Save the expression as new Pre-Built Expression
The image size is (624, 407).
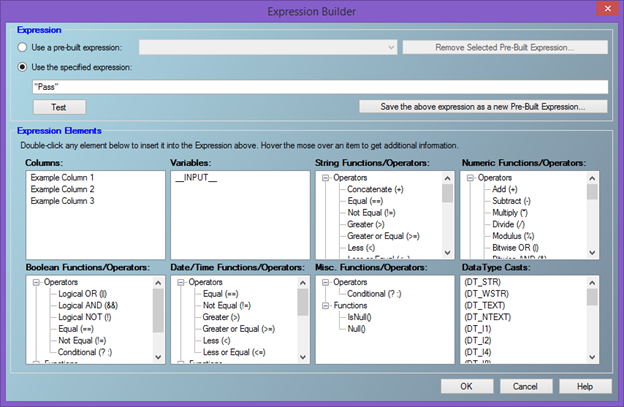(483, 106)
